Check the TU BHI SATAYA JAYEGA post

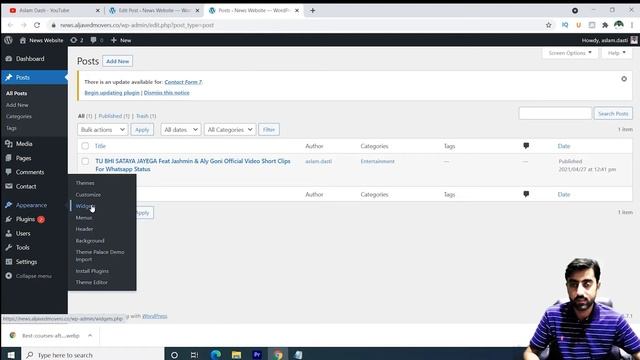(x=85, y=161)
